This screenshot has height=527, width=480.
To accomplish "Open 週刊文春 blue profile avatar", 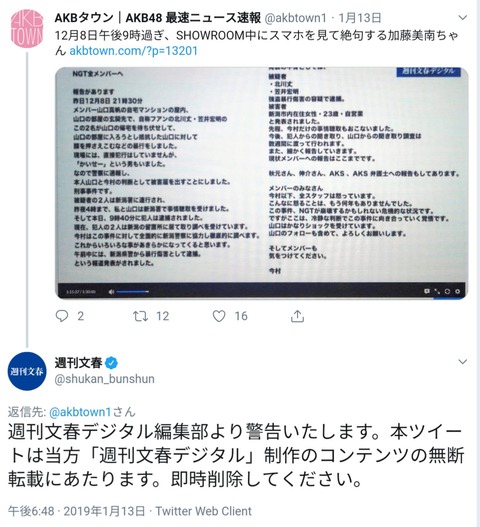I will 27,371.
